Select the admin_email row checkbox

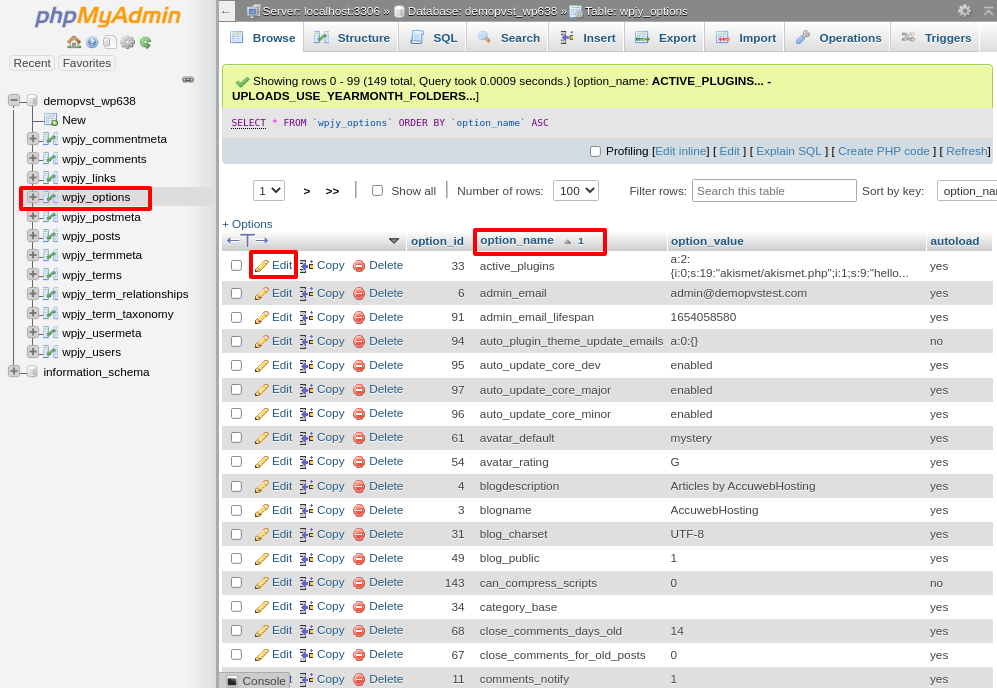coord(237,294)
